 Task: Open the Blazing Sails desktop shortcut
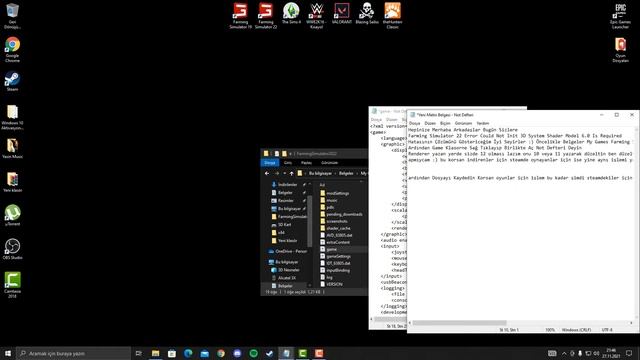(x=367, y=13)
